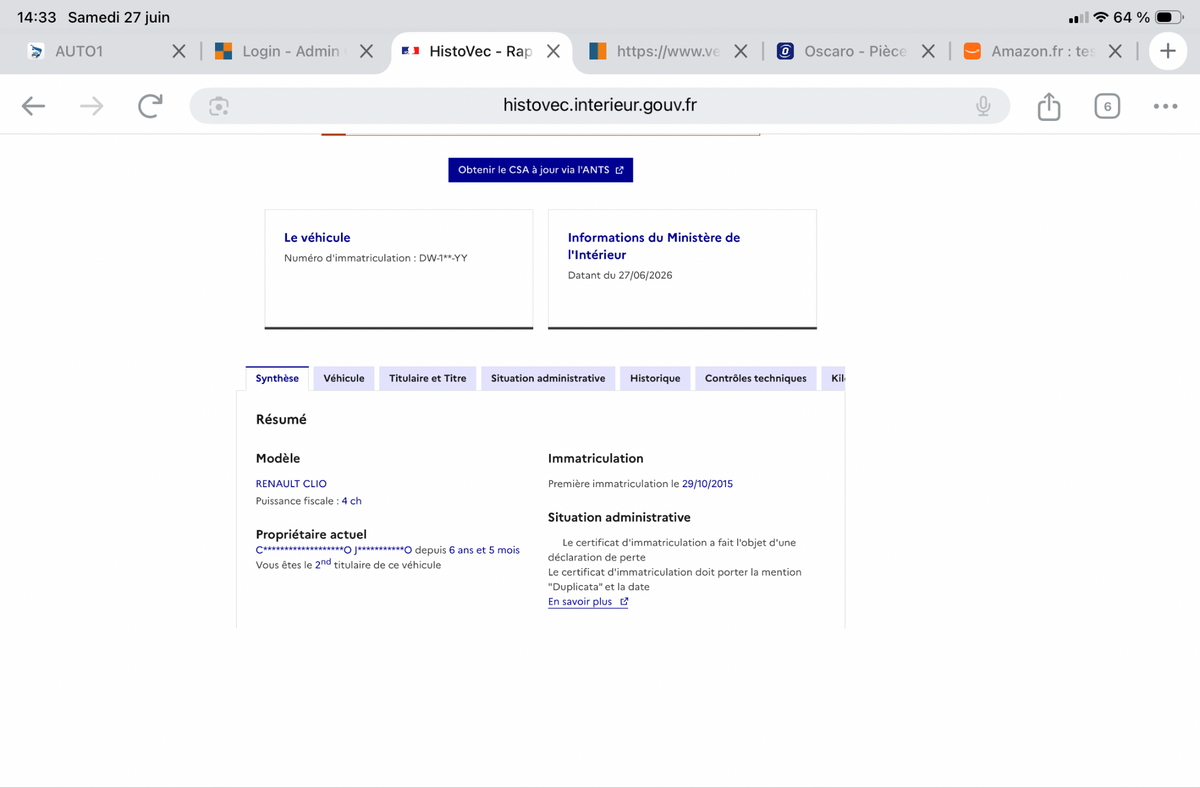1200x788 pixels.
Task: Open the Véhicule tab
Action: click(x=344, y=378)
